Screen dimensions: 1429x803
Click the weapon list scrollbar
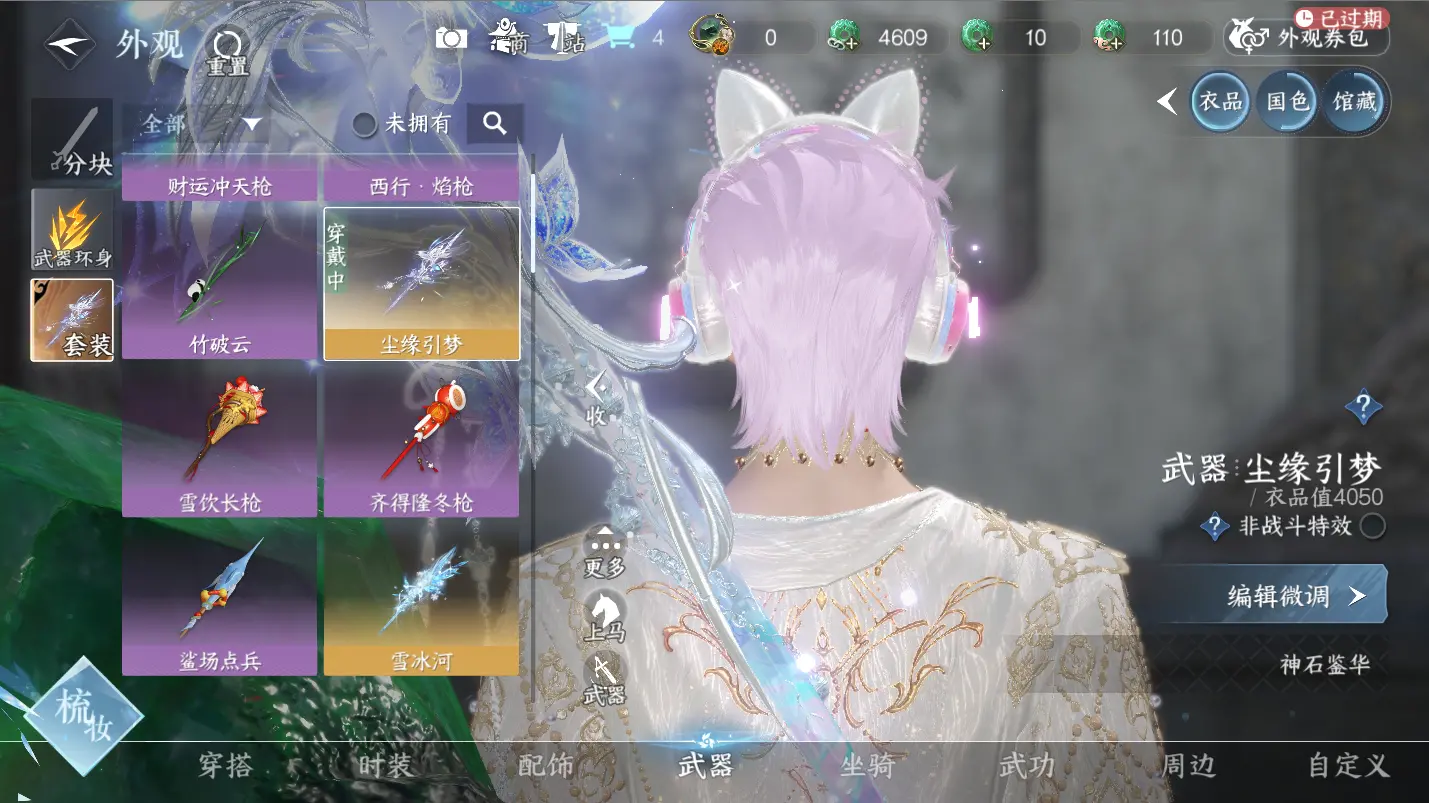[x=533, y=222]
